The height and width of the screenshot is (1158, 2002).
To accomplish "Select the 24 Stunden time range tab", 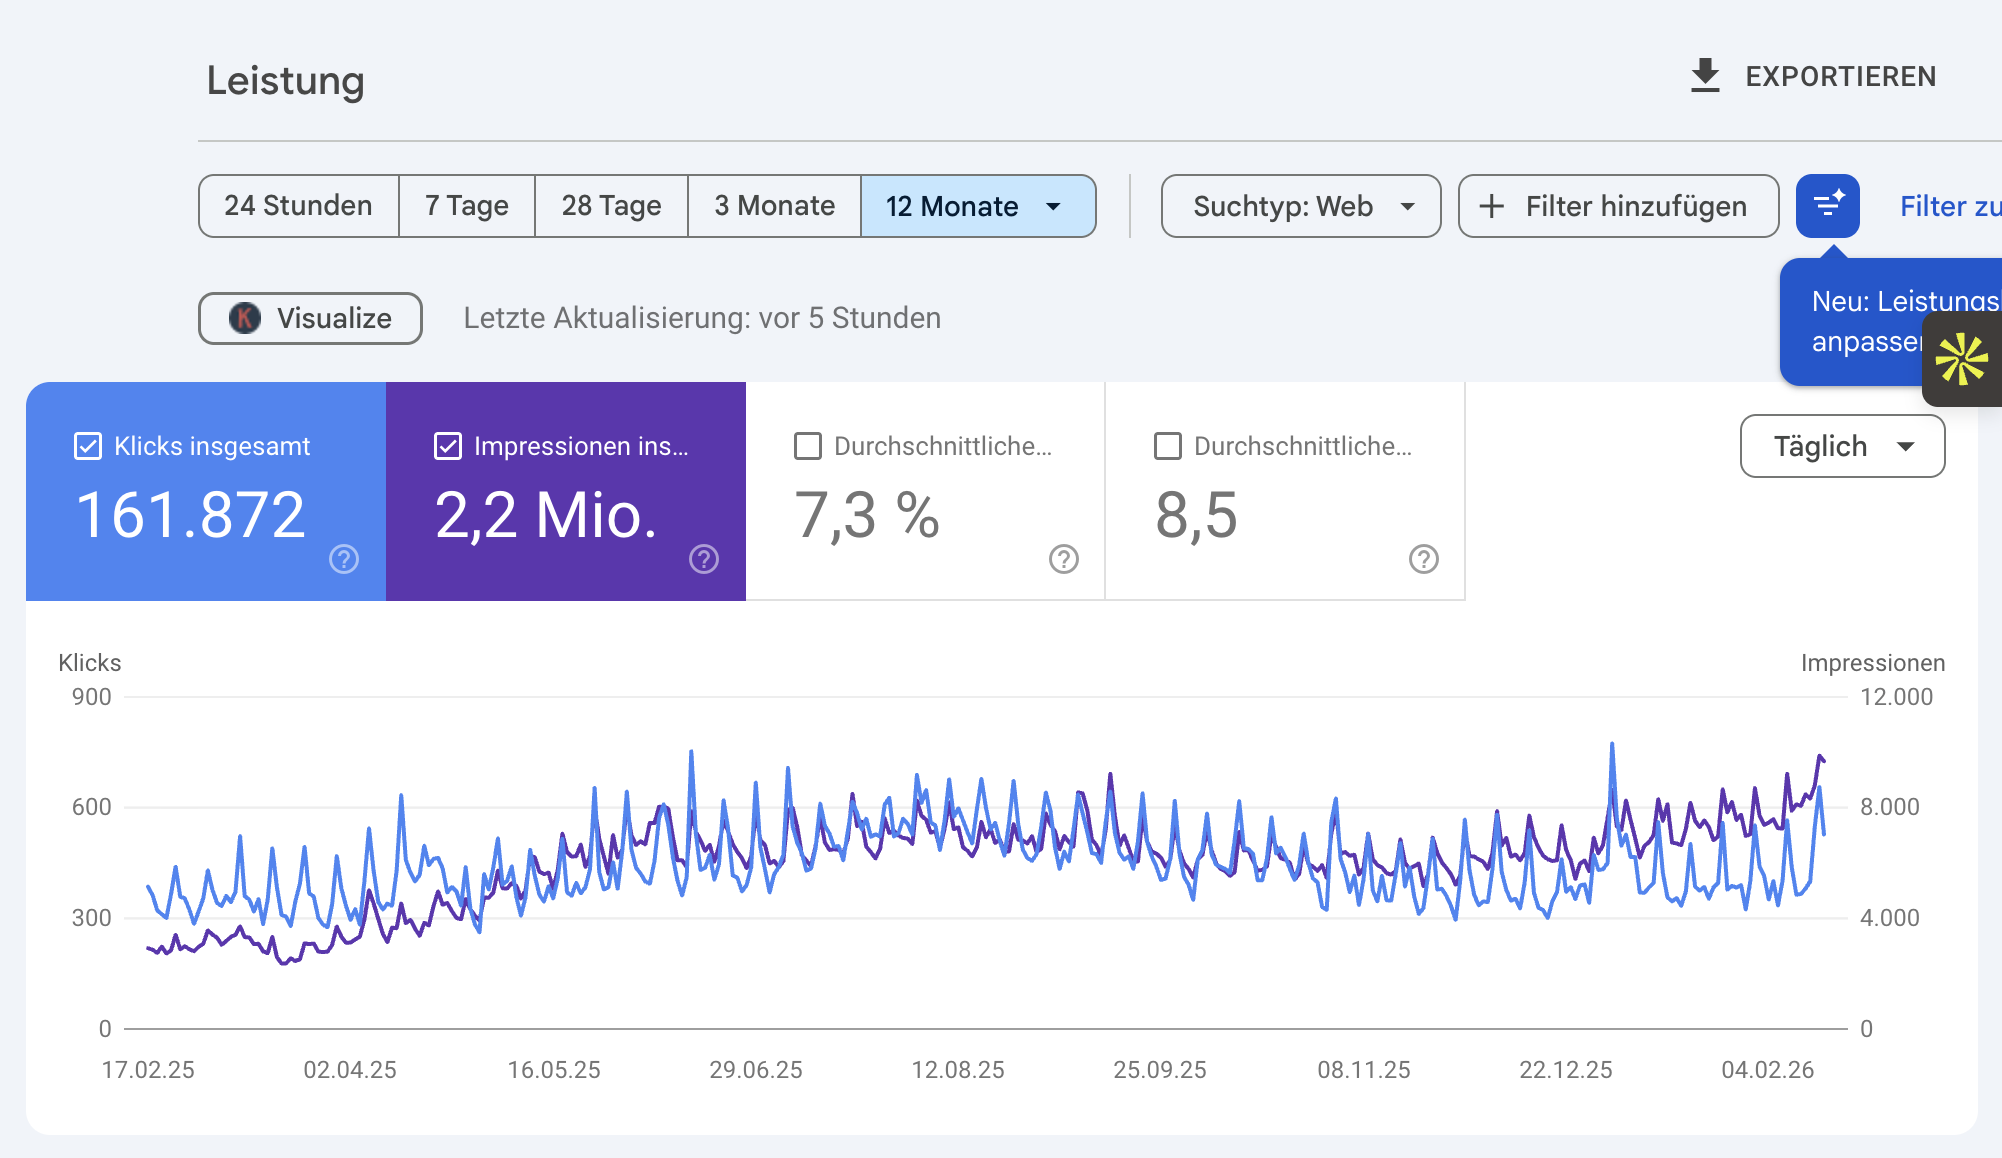I will tap(298, 206).
